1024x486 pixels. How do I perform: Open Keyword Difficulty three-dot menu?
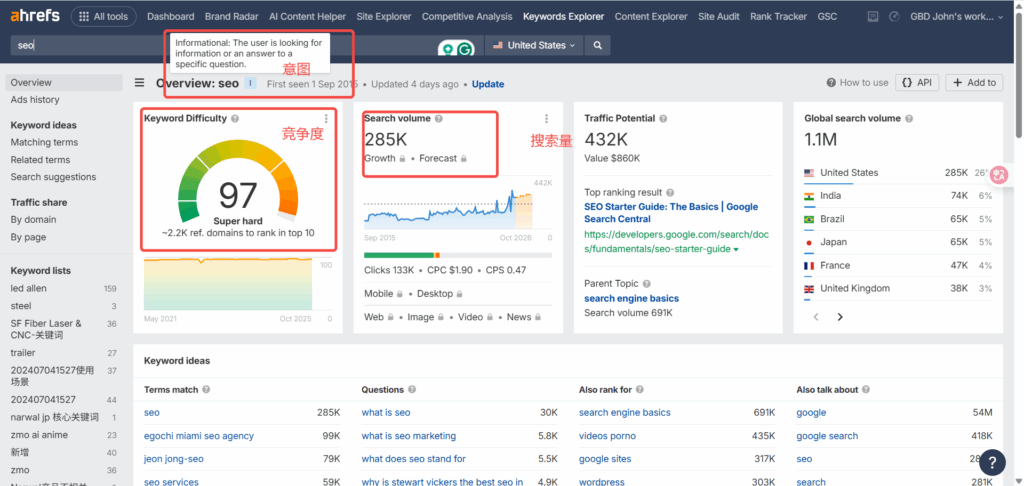(x=326, y=119)
